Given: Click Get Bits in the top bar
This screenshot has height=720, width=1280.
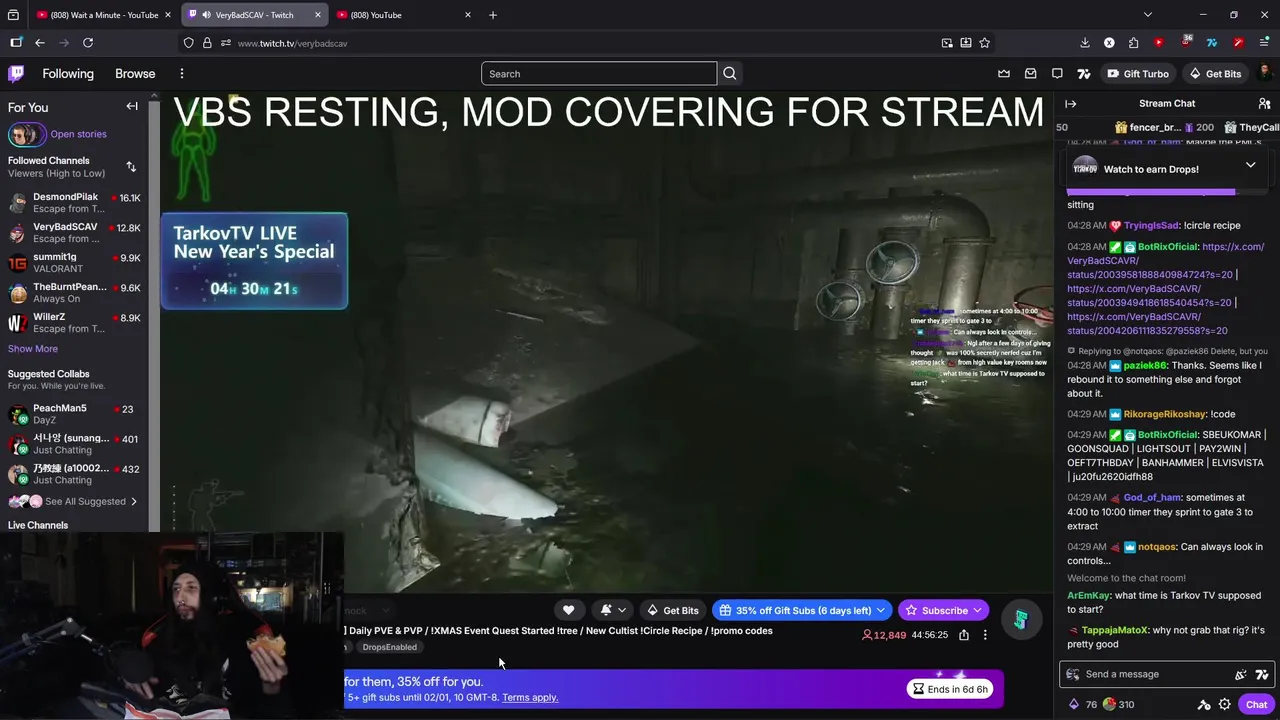Looking at the screenshot, I should click(x=1214, y=74).
